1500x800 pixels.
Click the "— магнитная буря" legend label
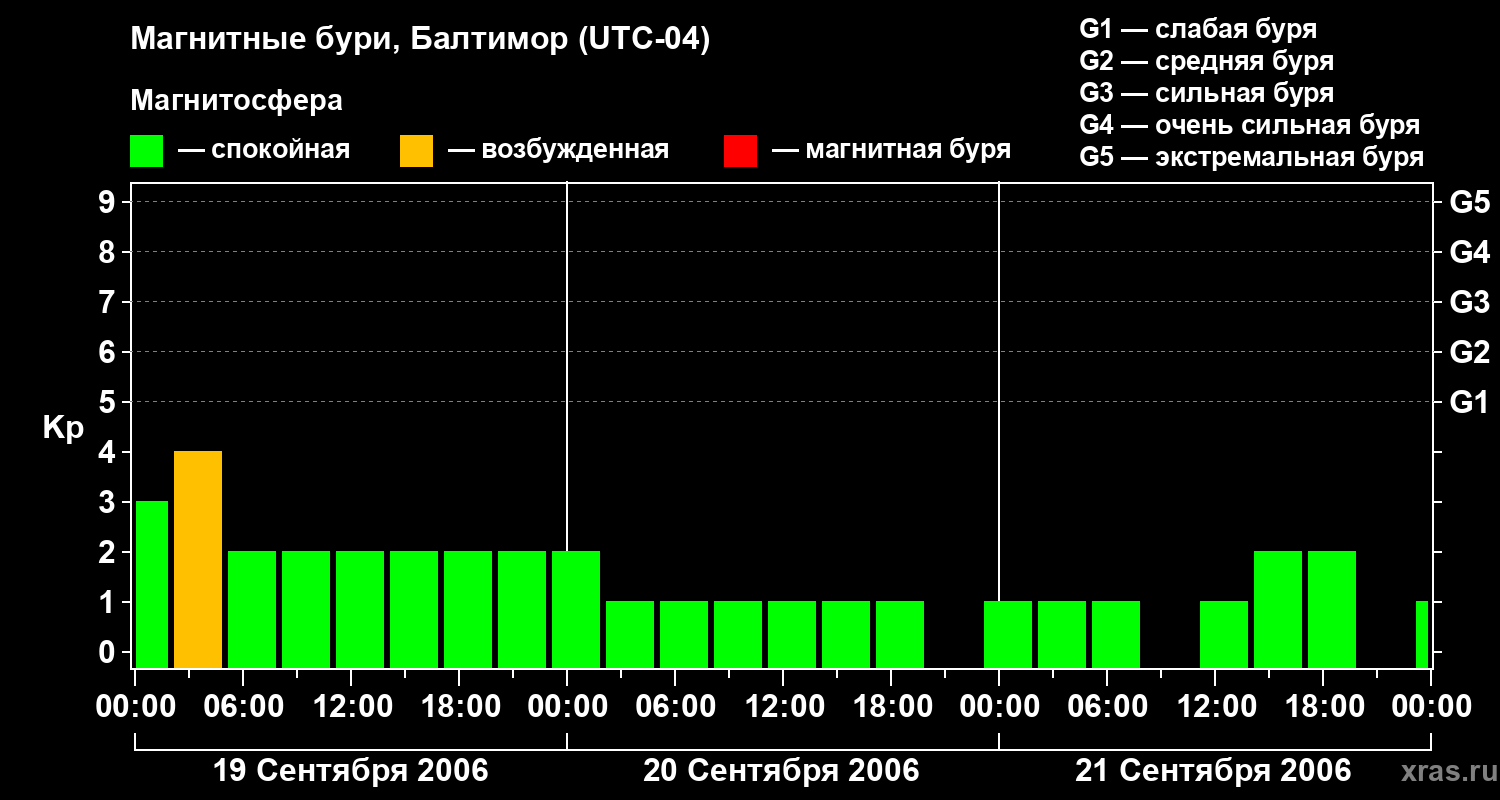click(891, 151)
